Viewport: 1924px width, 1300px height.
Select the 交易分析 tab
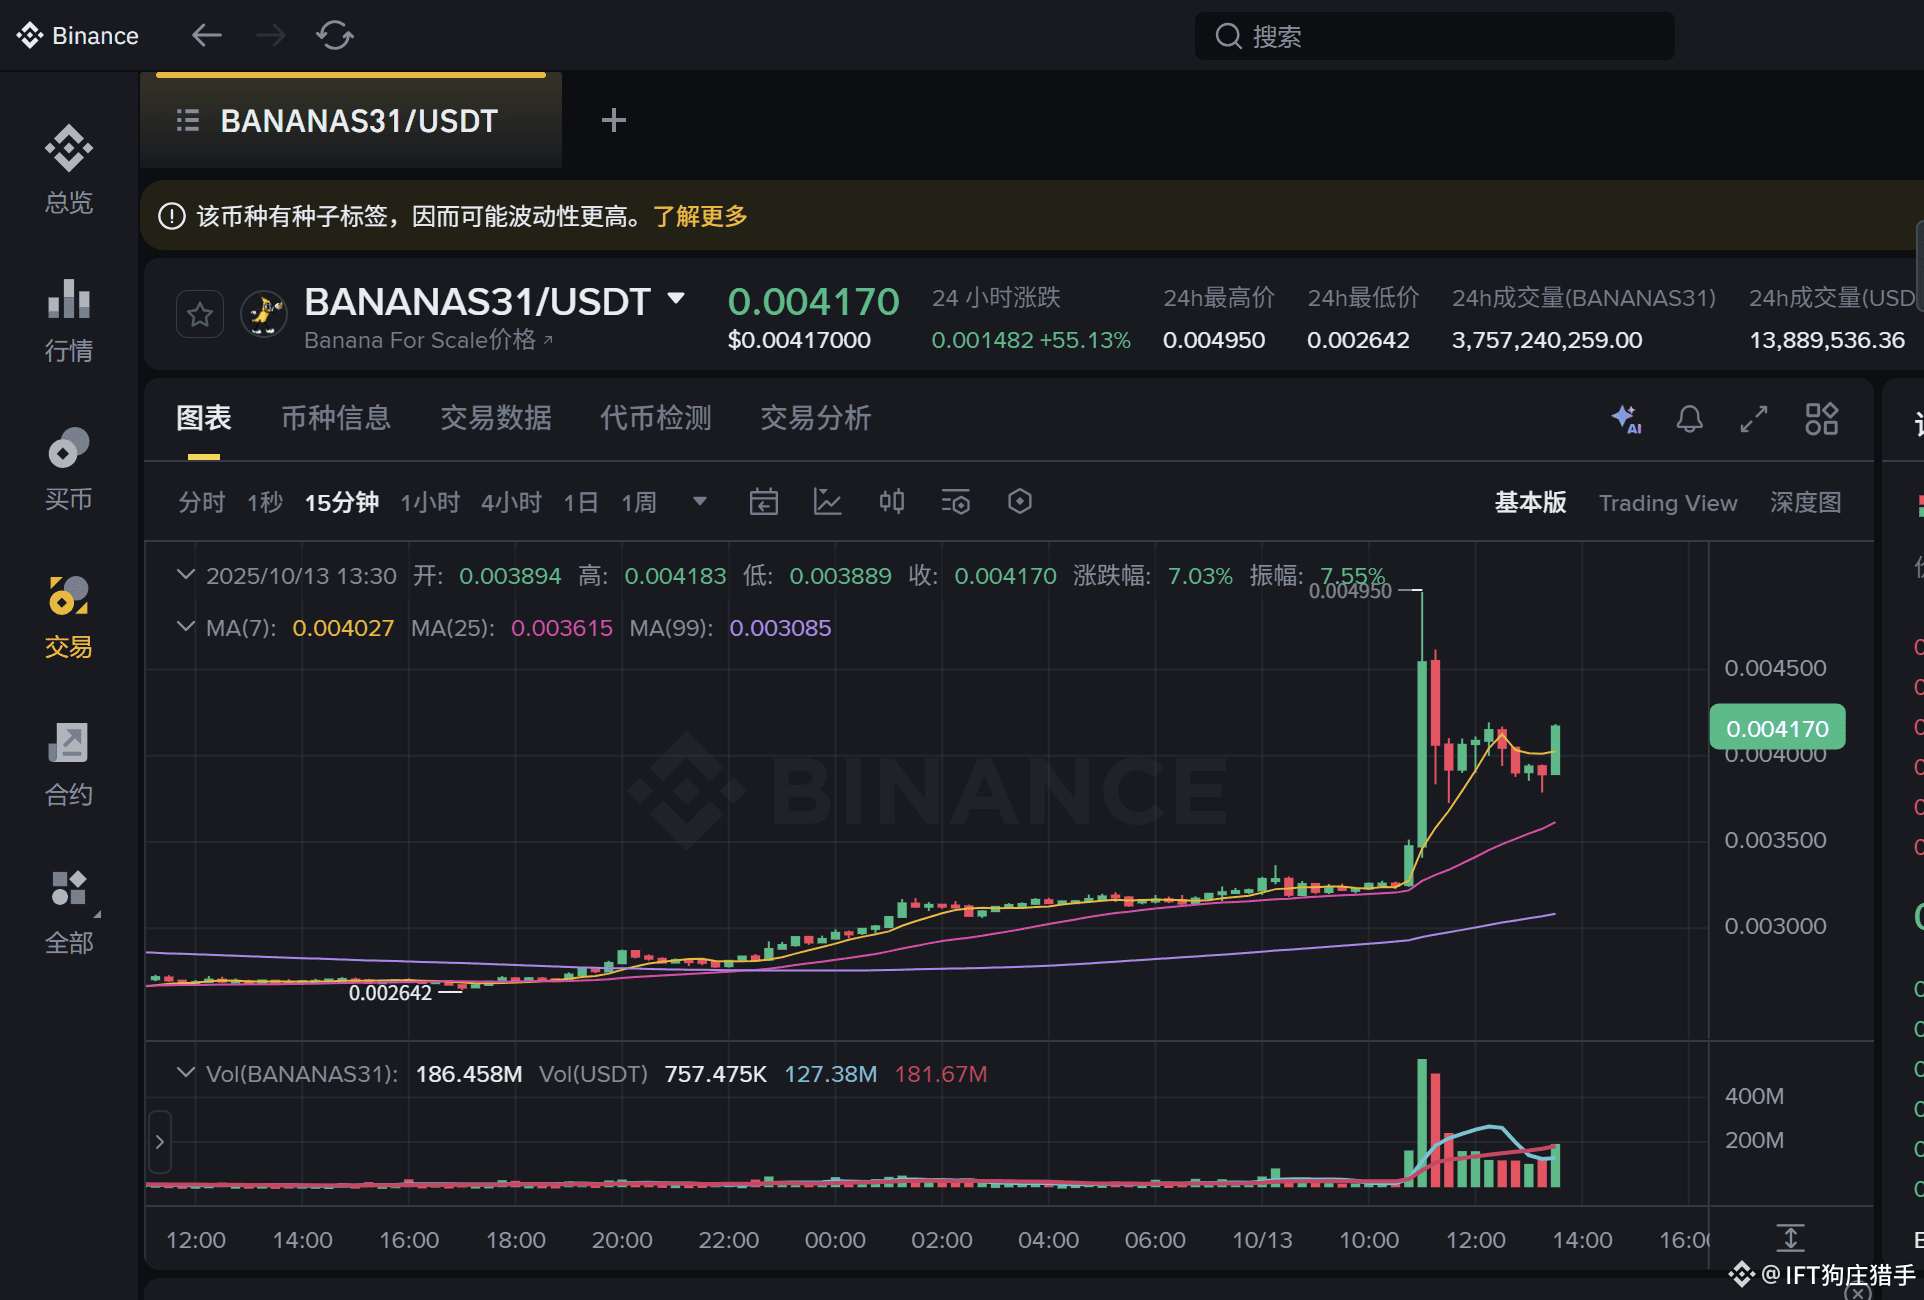tap(815, 418)
